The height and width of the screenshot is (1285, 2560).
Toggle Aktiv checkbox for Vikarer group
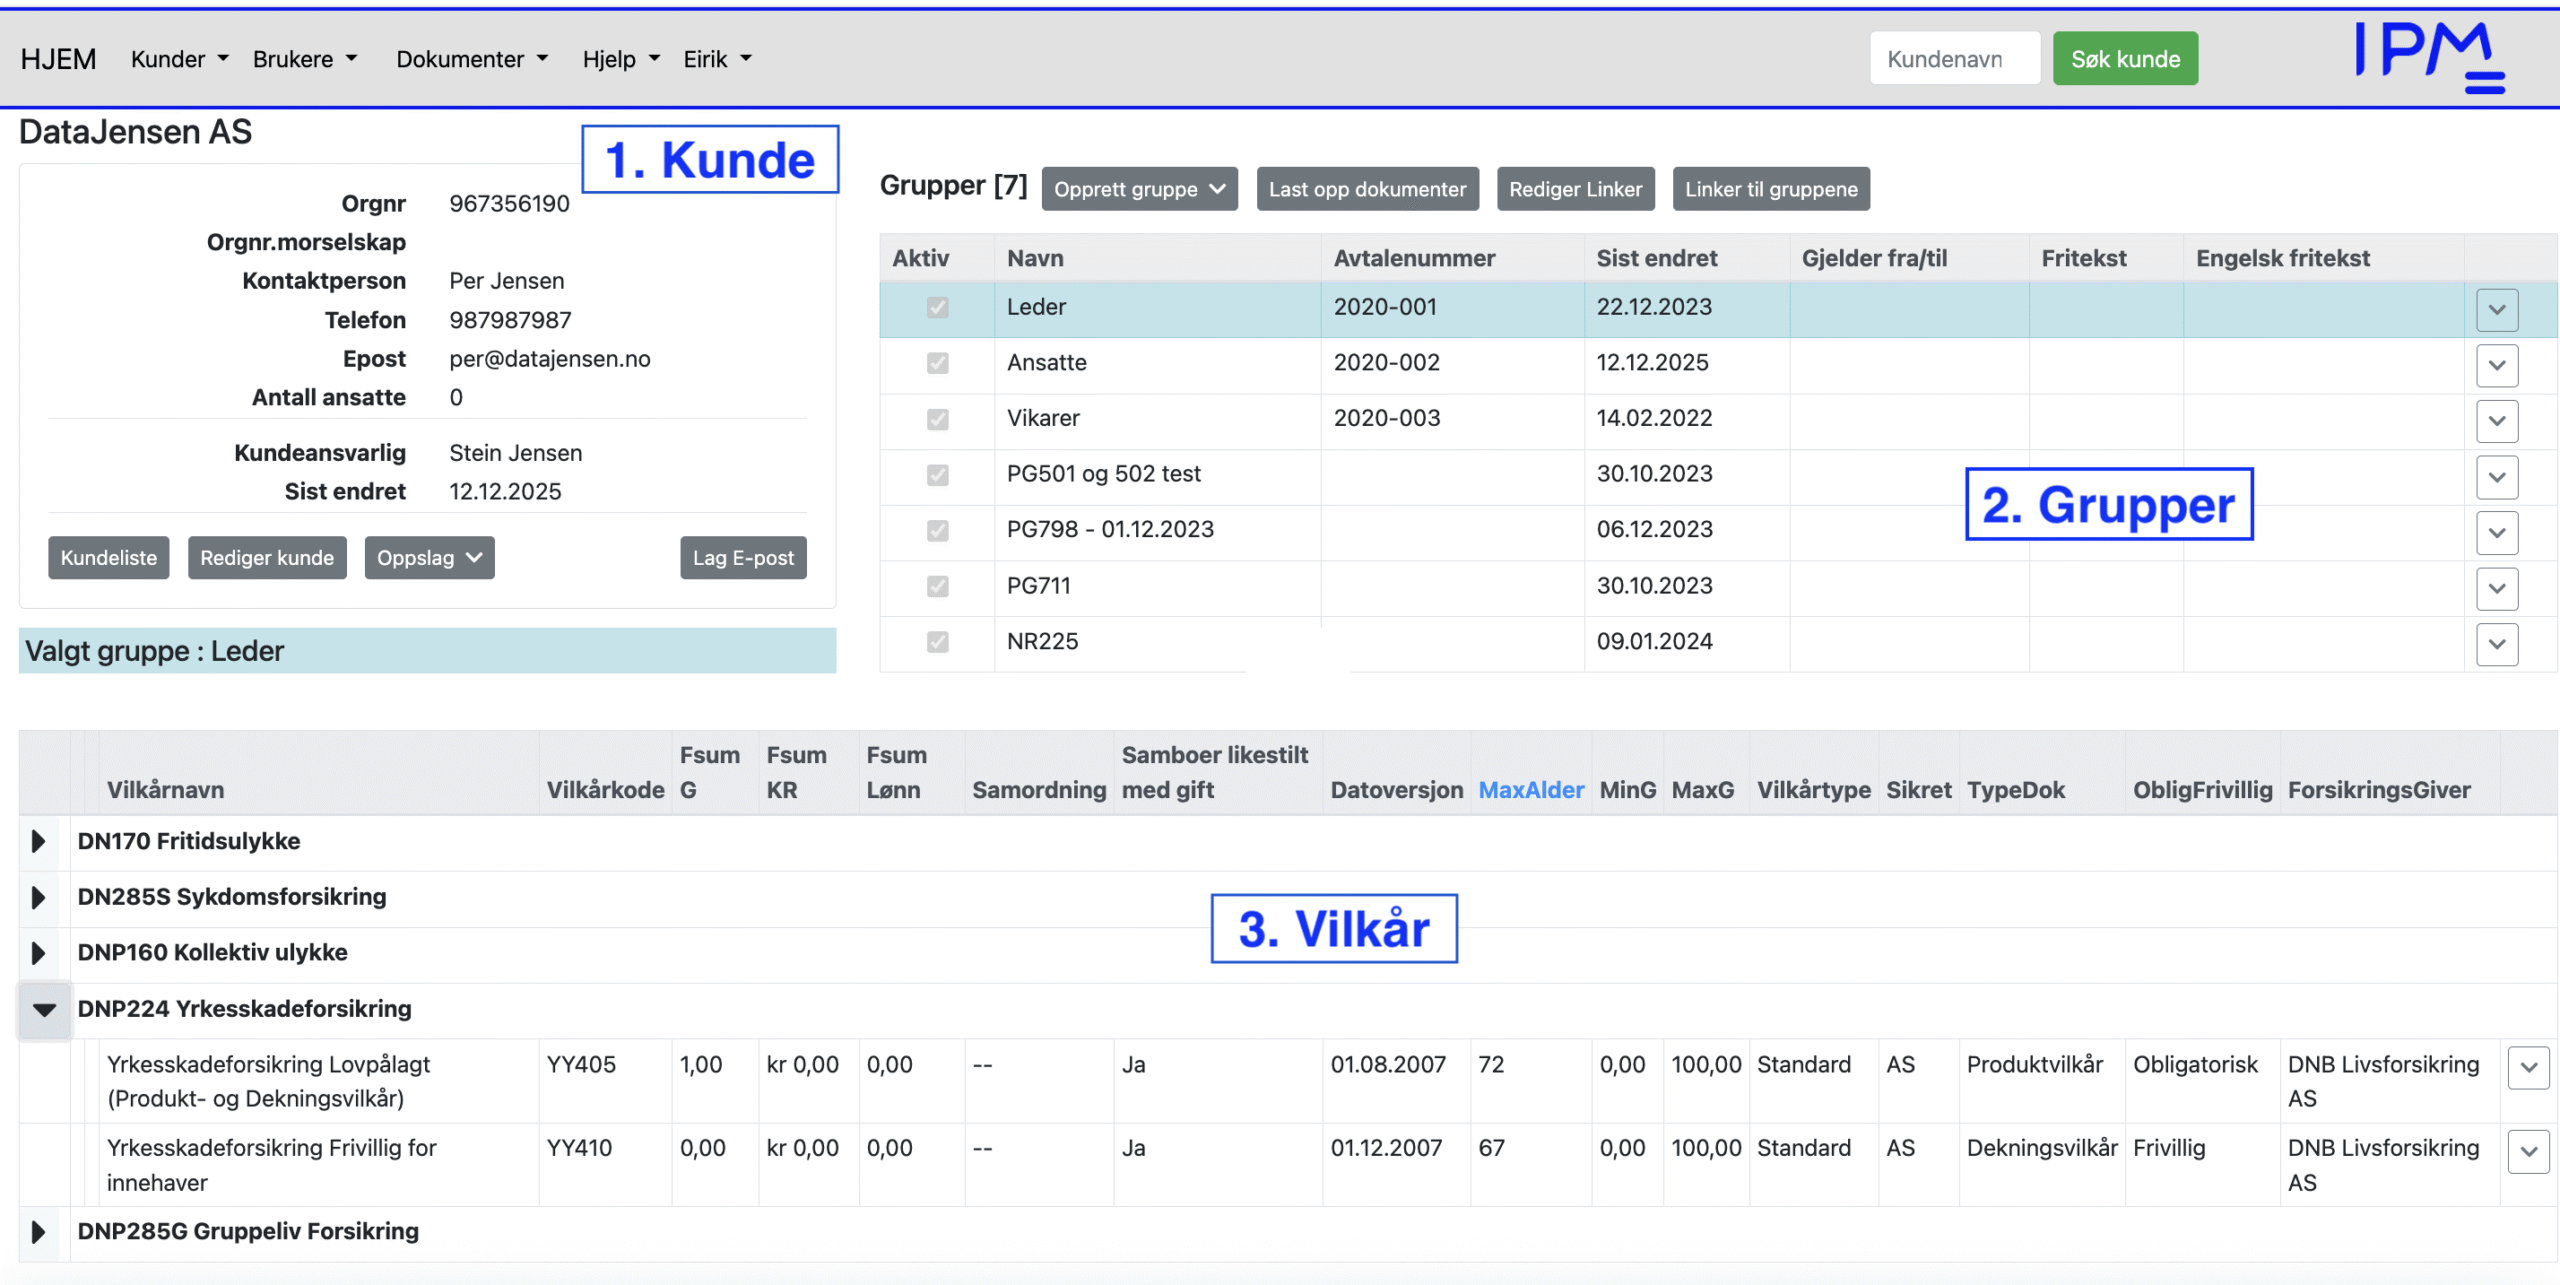937,419
